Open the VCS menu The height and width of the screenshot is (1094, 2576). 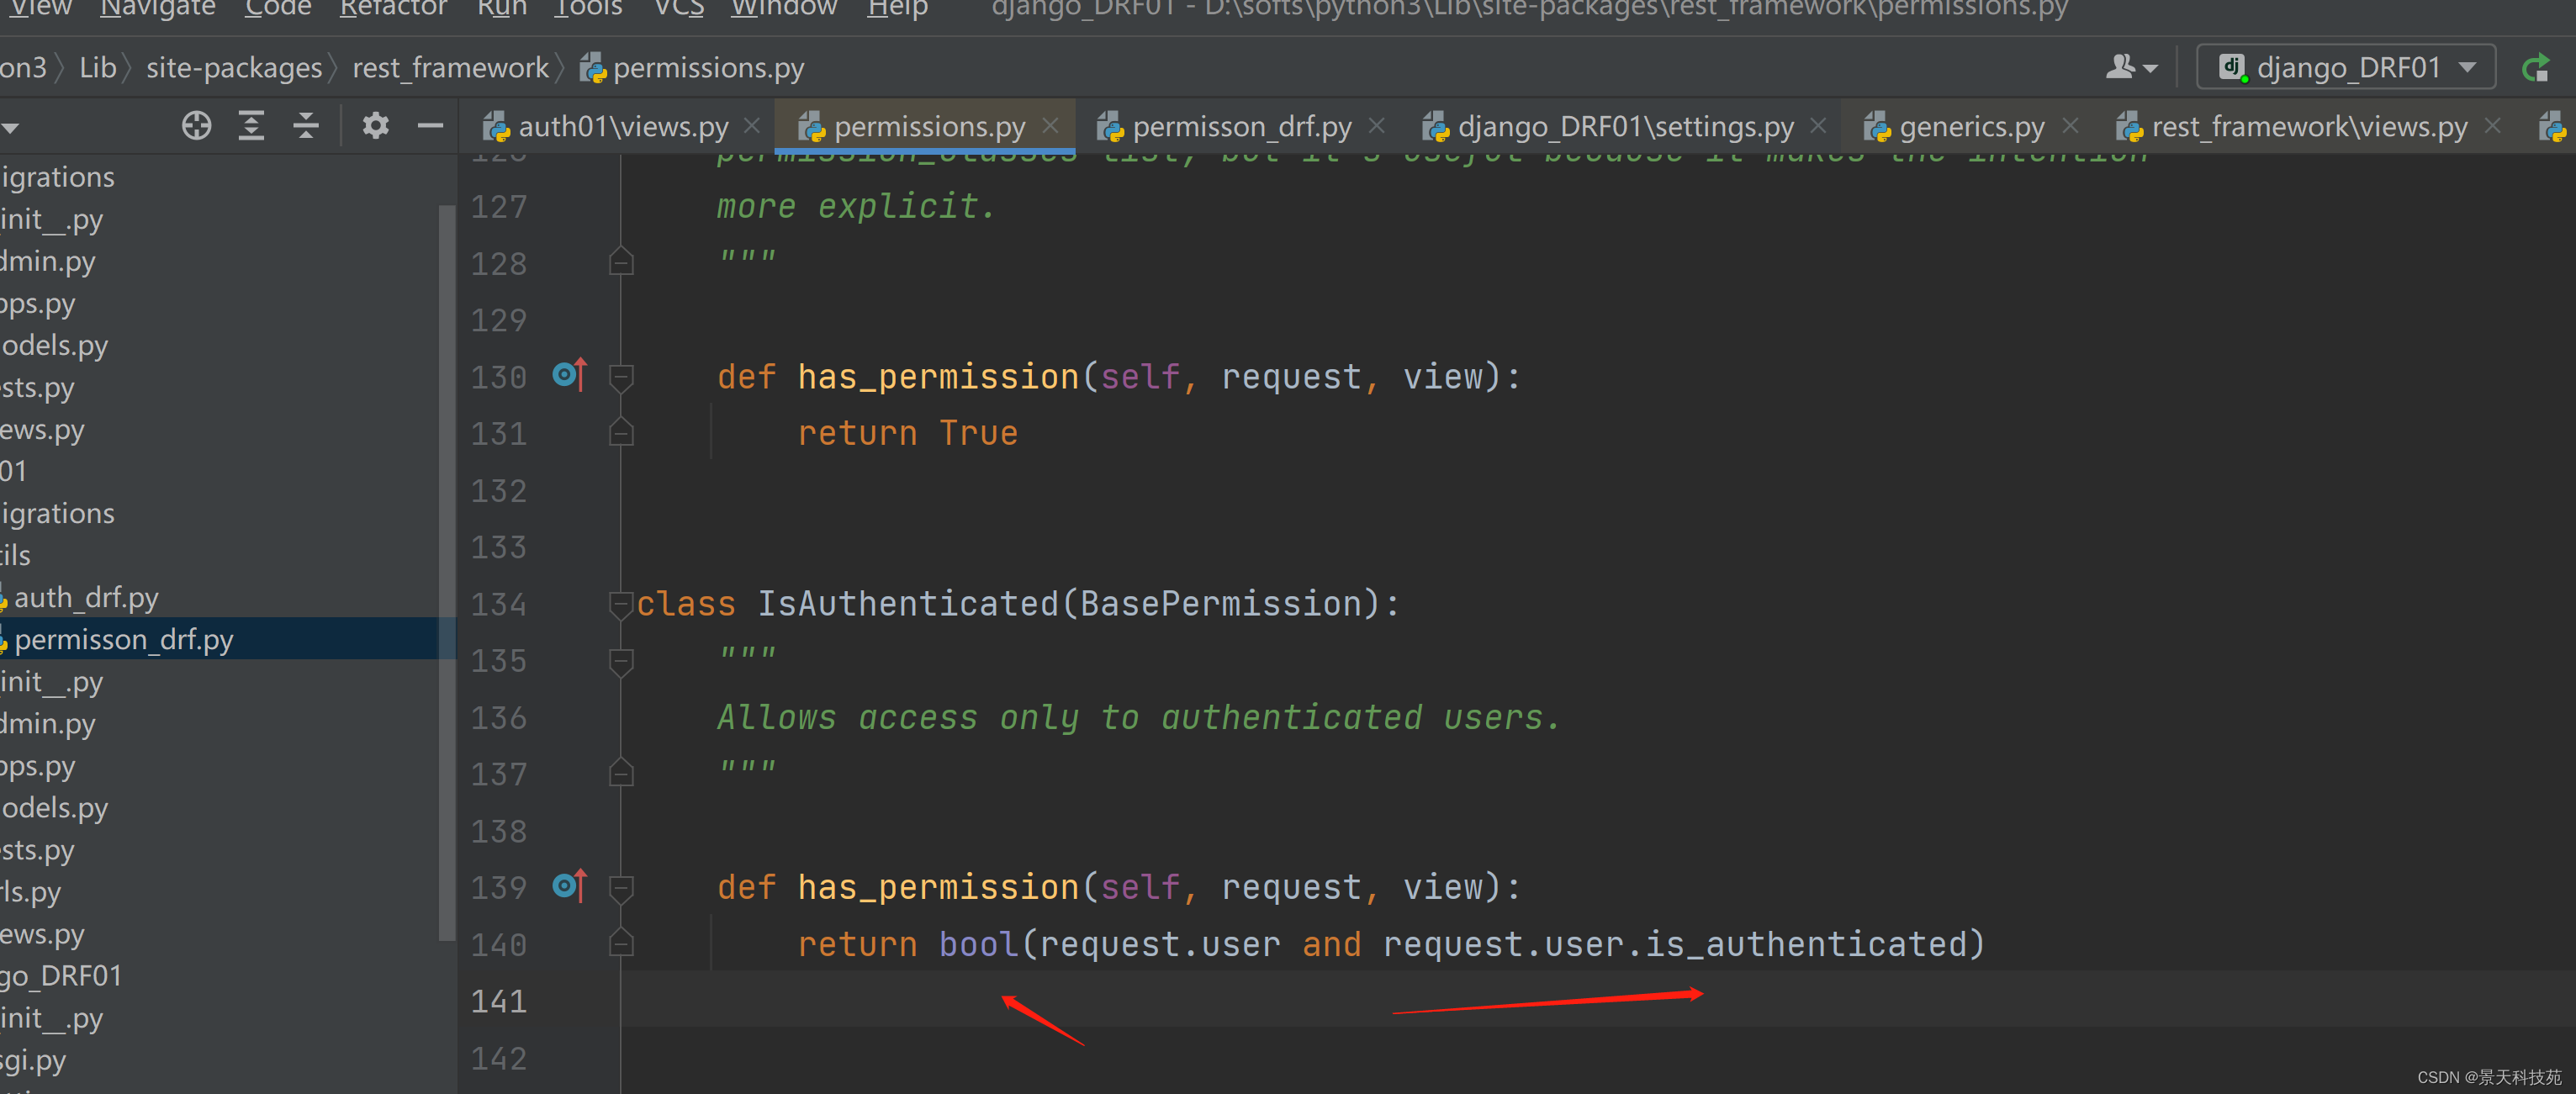(678, 9)
